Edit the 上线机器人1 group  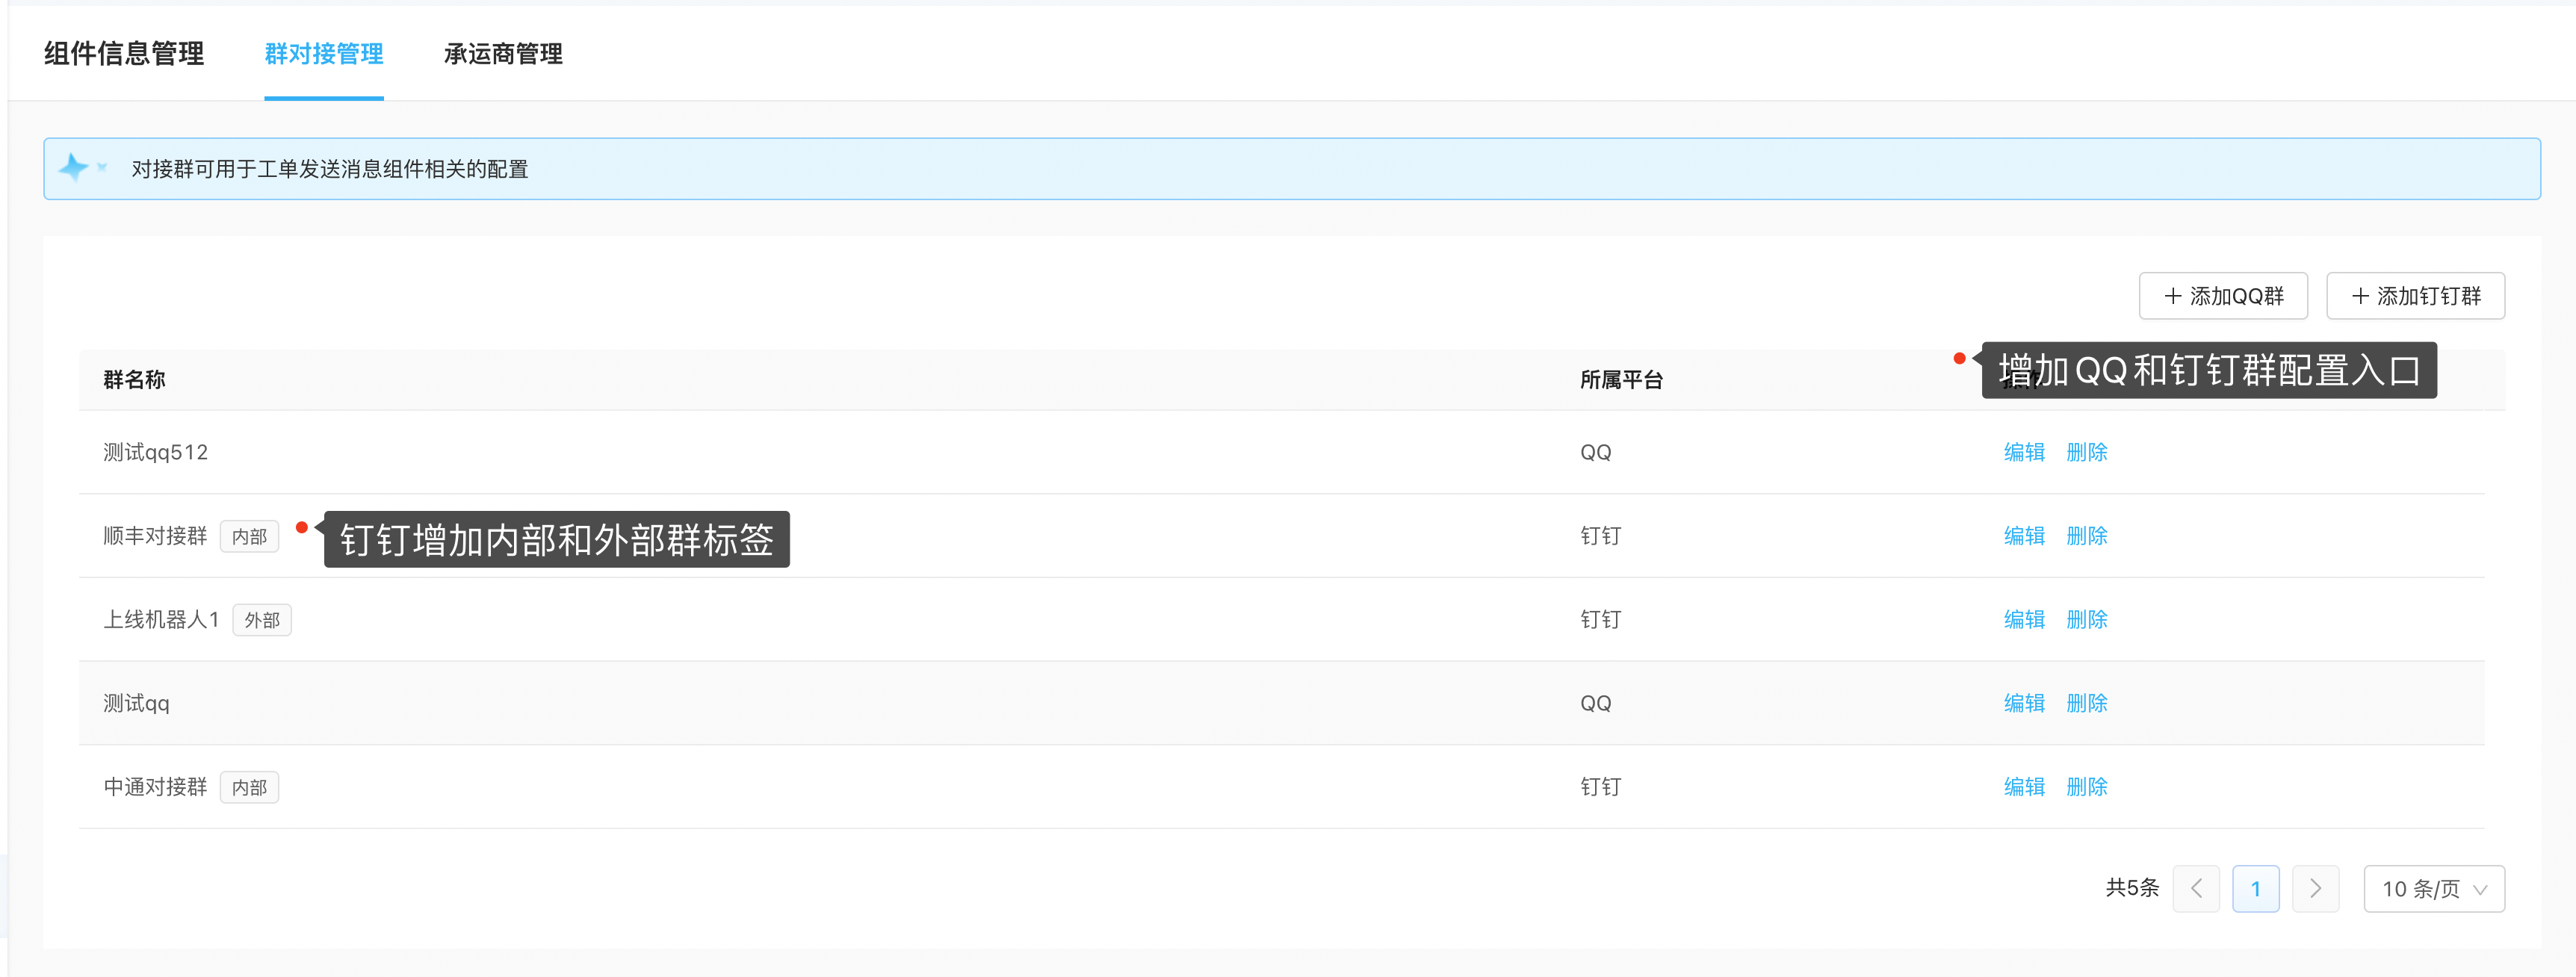tap(2024, 620)
